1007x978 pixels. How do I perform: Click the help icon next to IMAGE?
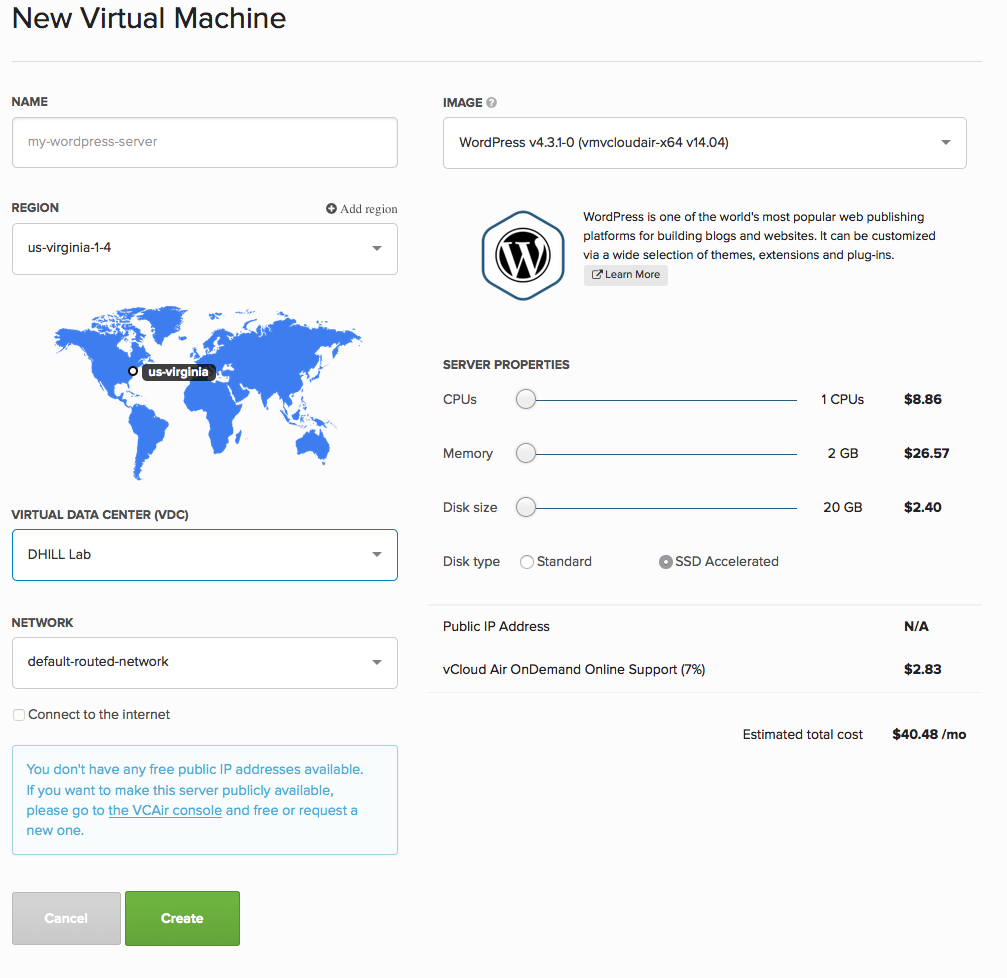[x=491, y=102]
